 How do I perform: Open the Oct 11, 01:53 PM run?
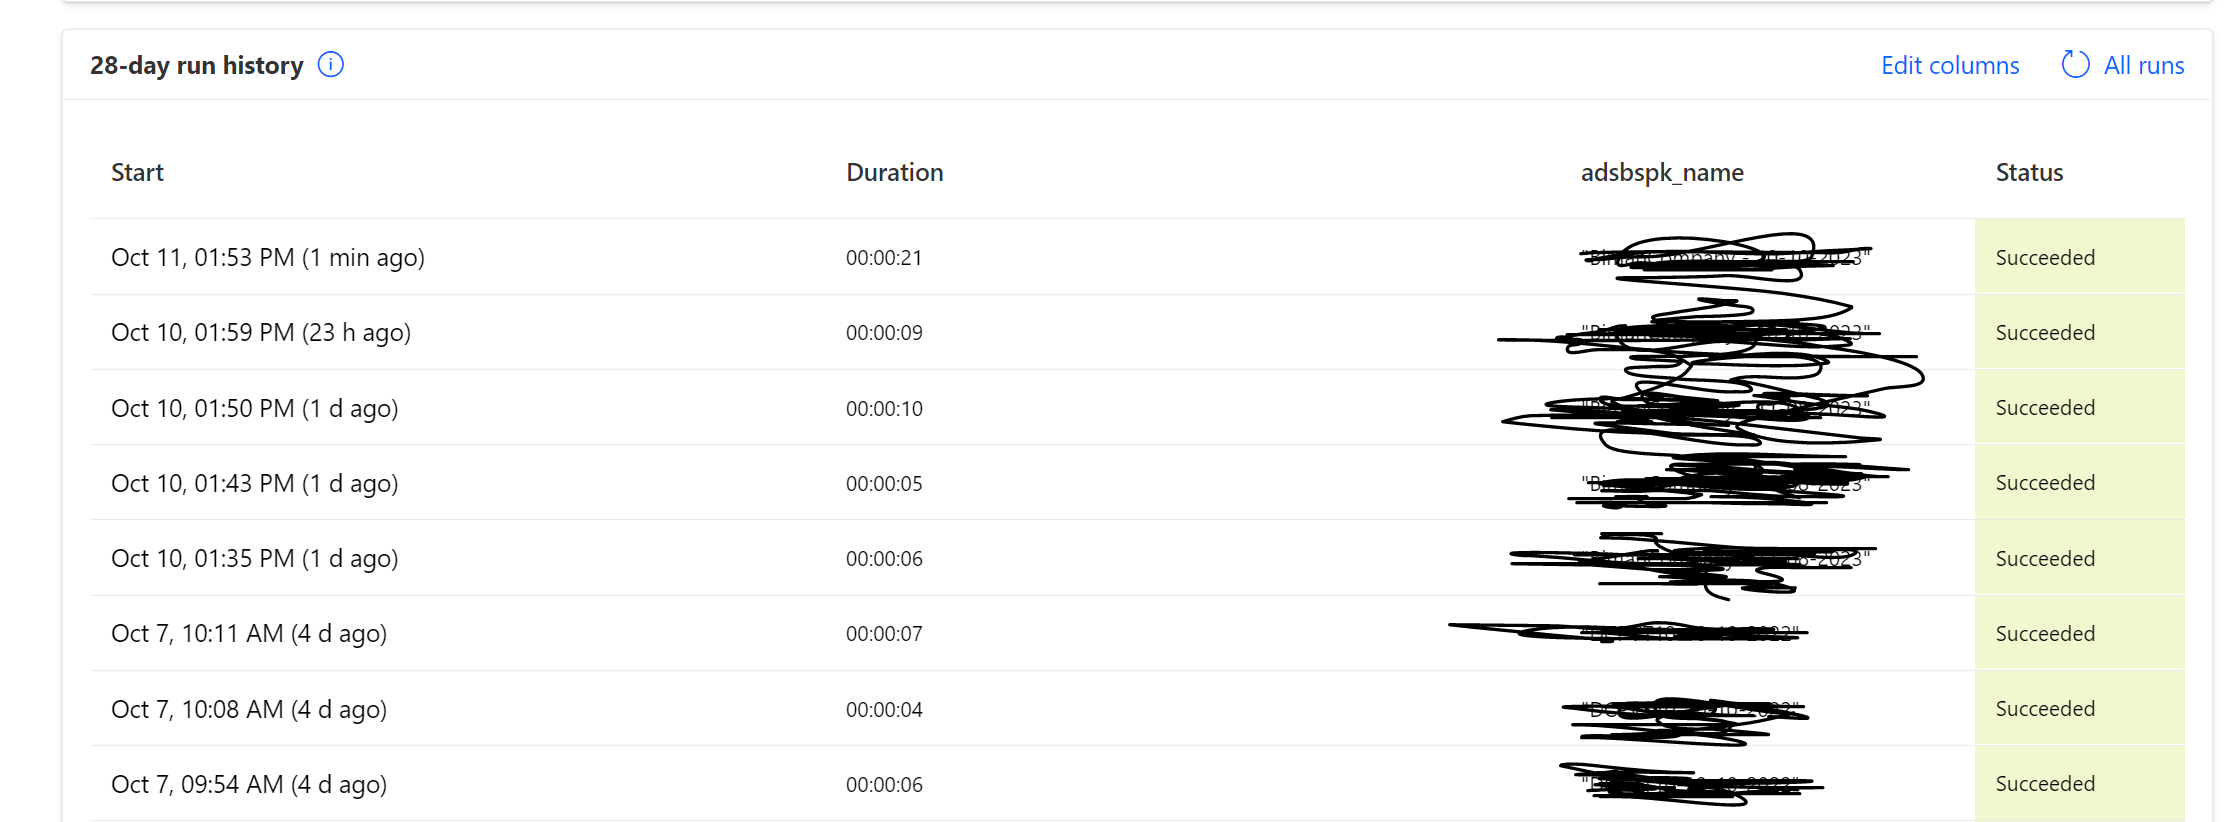point(267,258)
